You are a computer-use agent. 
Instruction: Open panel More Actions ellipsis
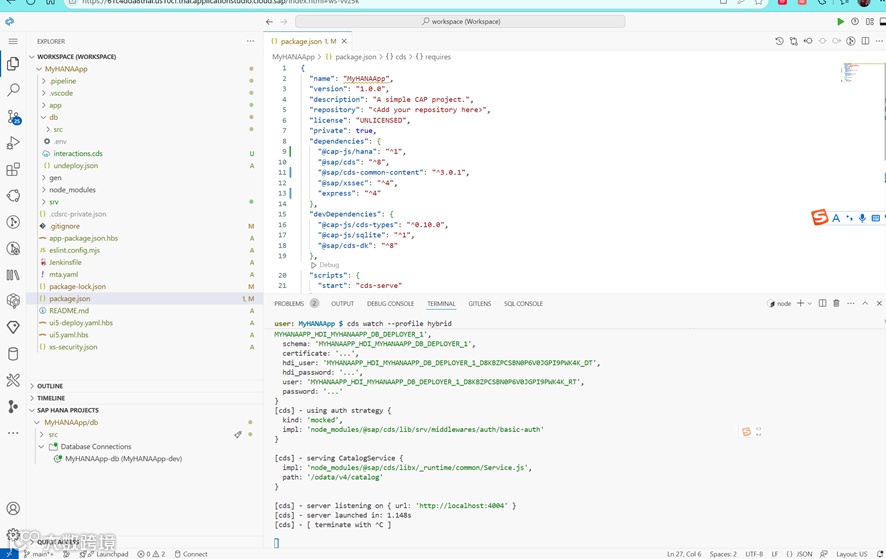click(850, 304)
